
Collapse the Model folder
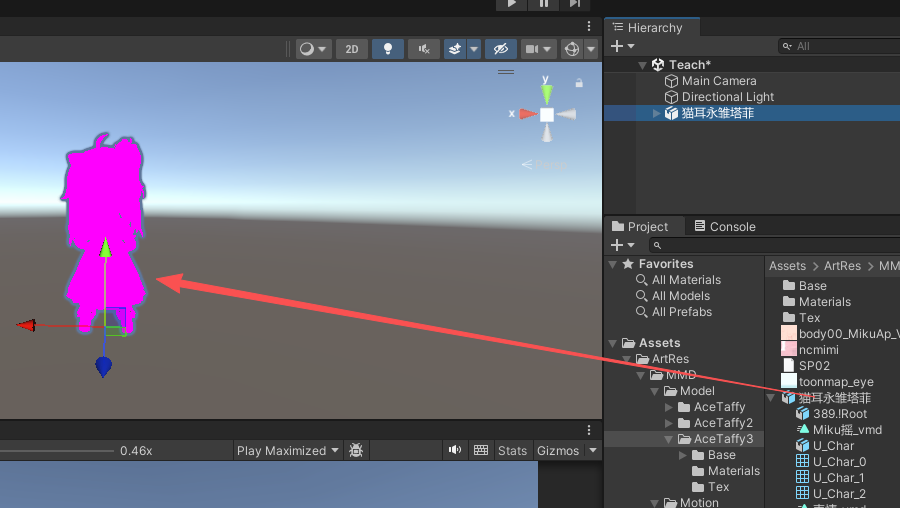(655, 391)
